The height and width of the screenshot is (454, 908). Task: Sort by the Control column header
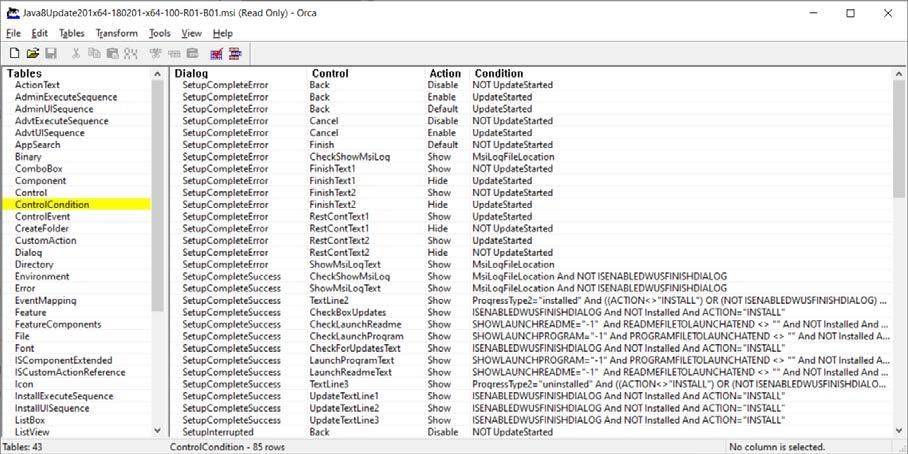(330, 74)
